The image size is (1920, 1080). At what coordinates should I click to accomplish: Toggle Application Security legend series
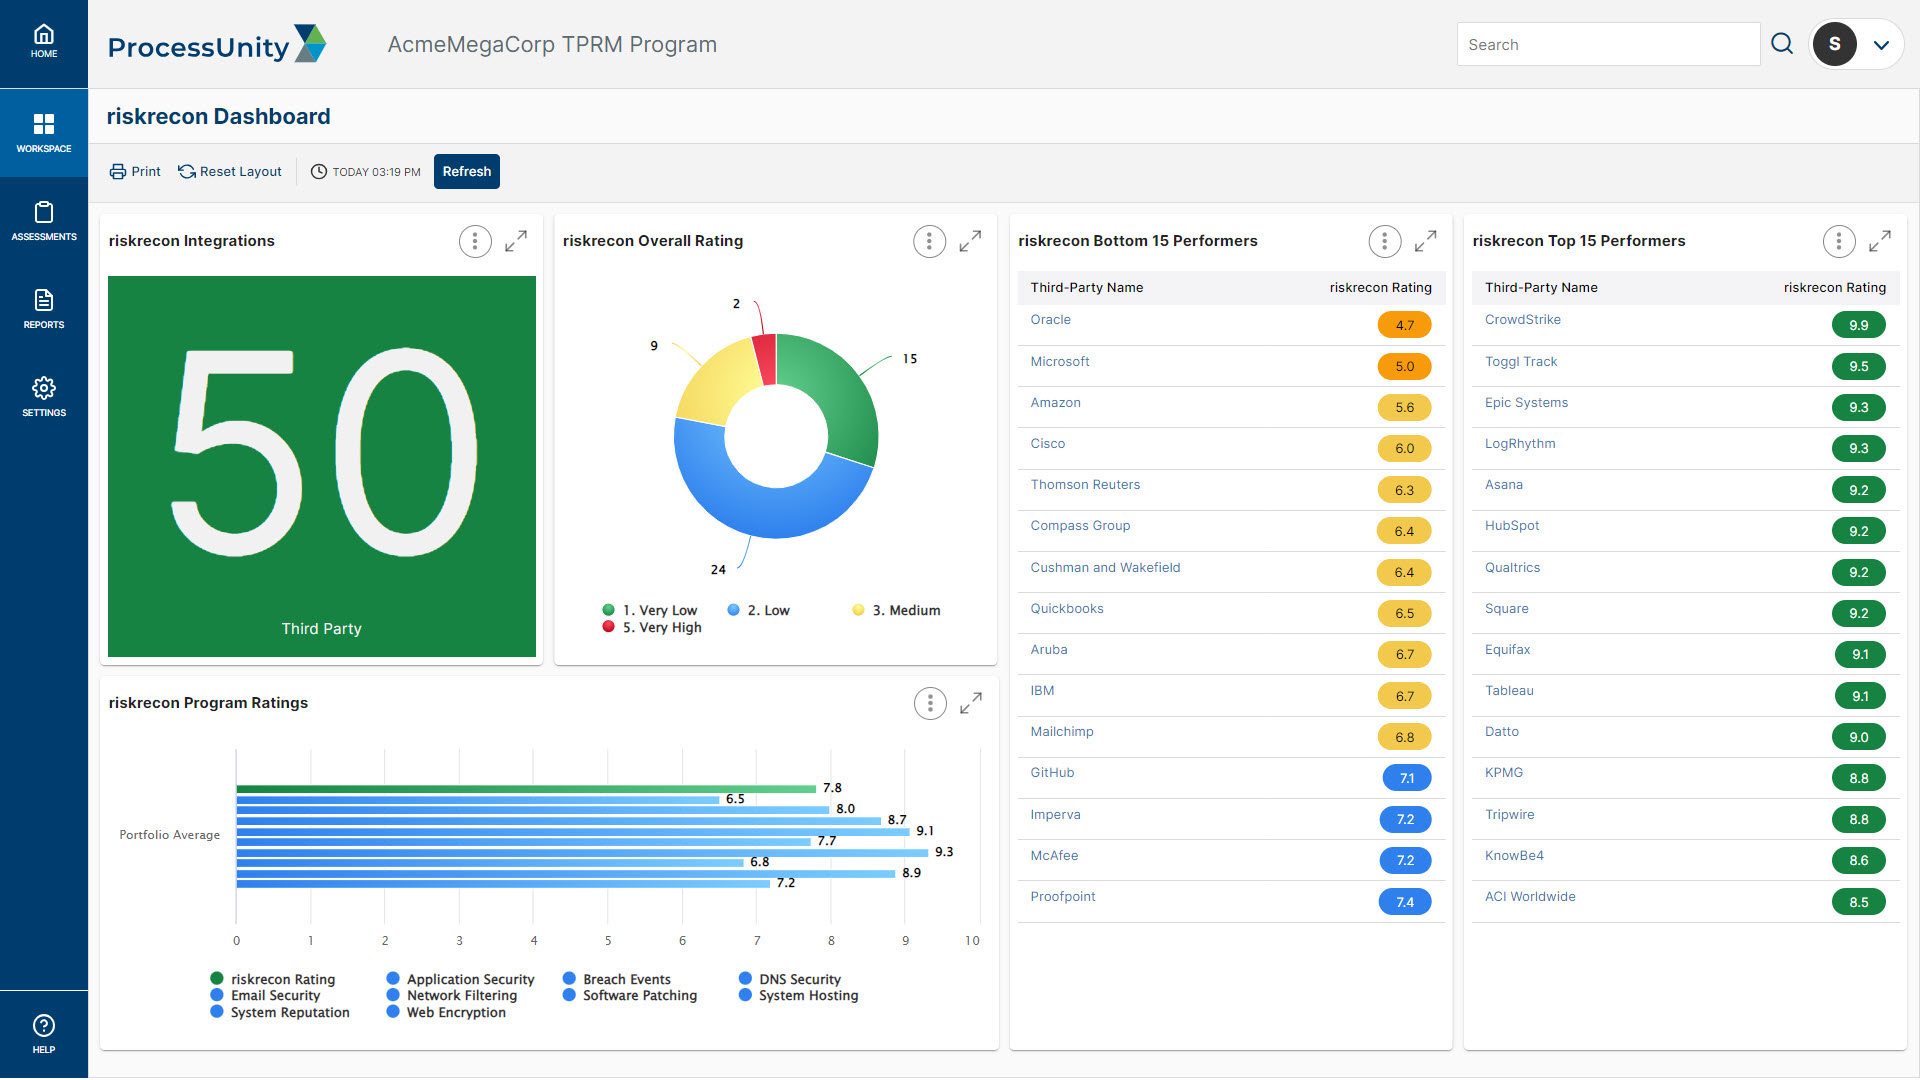[x=461, y=979]
